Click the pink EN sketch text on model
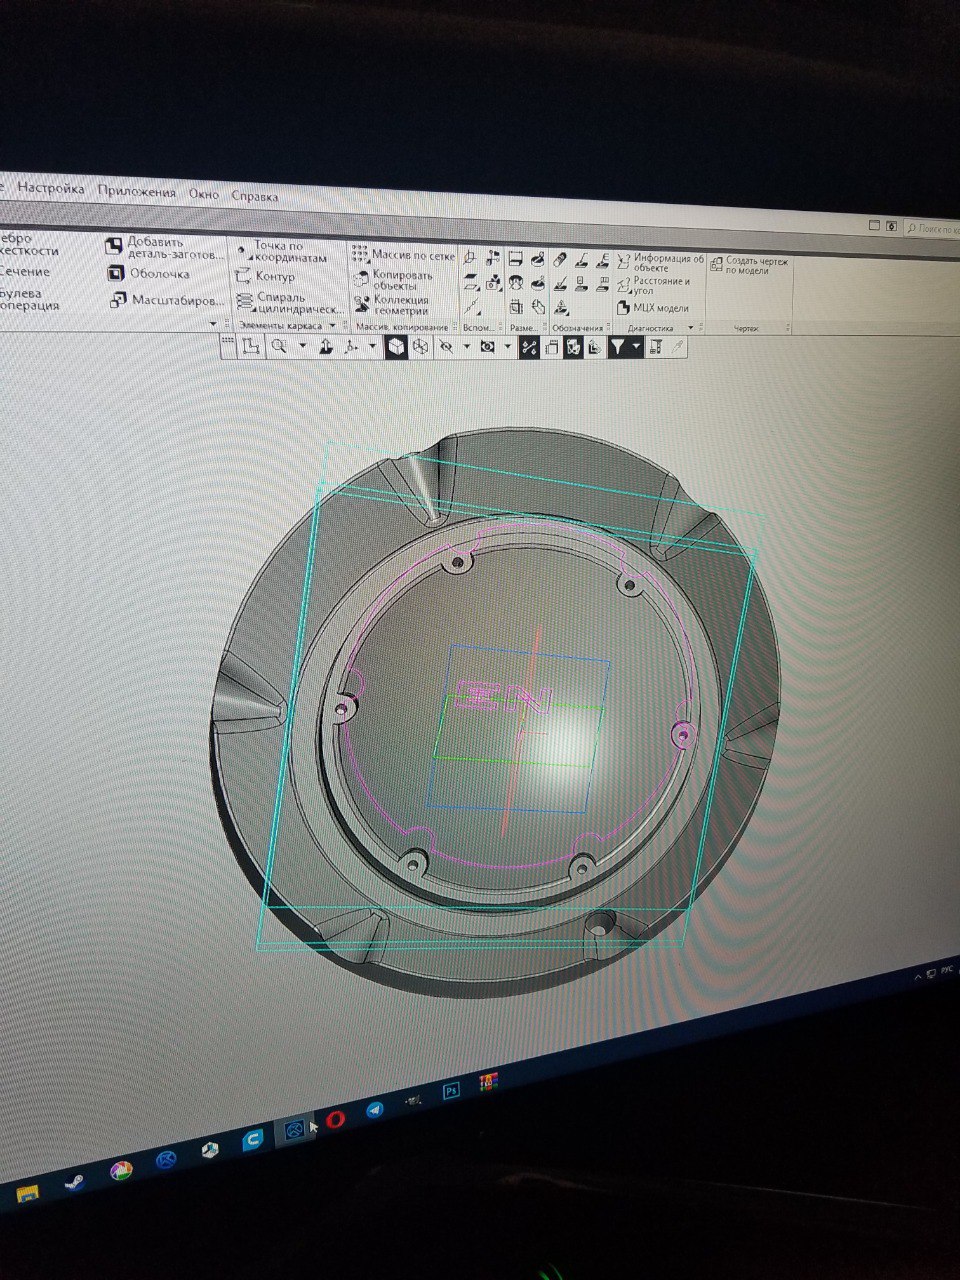960x1280 pixels. pos(504,697)
